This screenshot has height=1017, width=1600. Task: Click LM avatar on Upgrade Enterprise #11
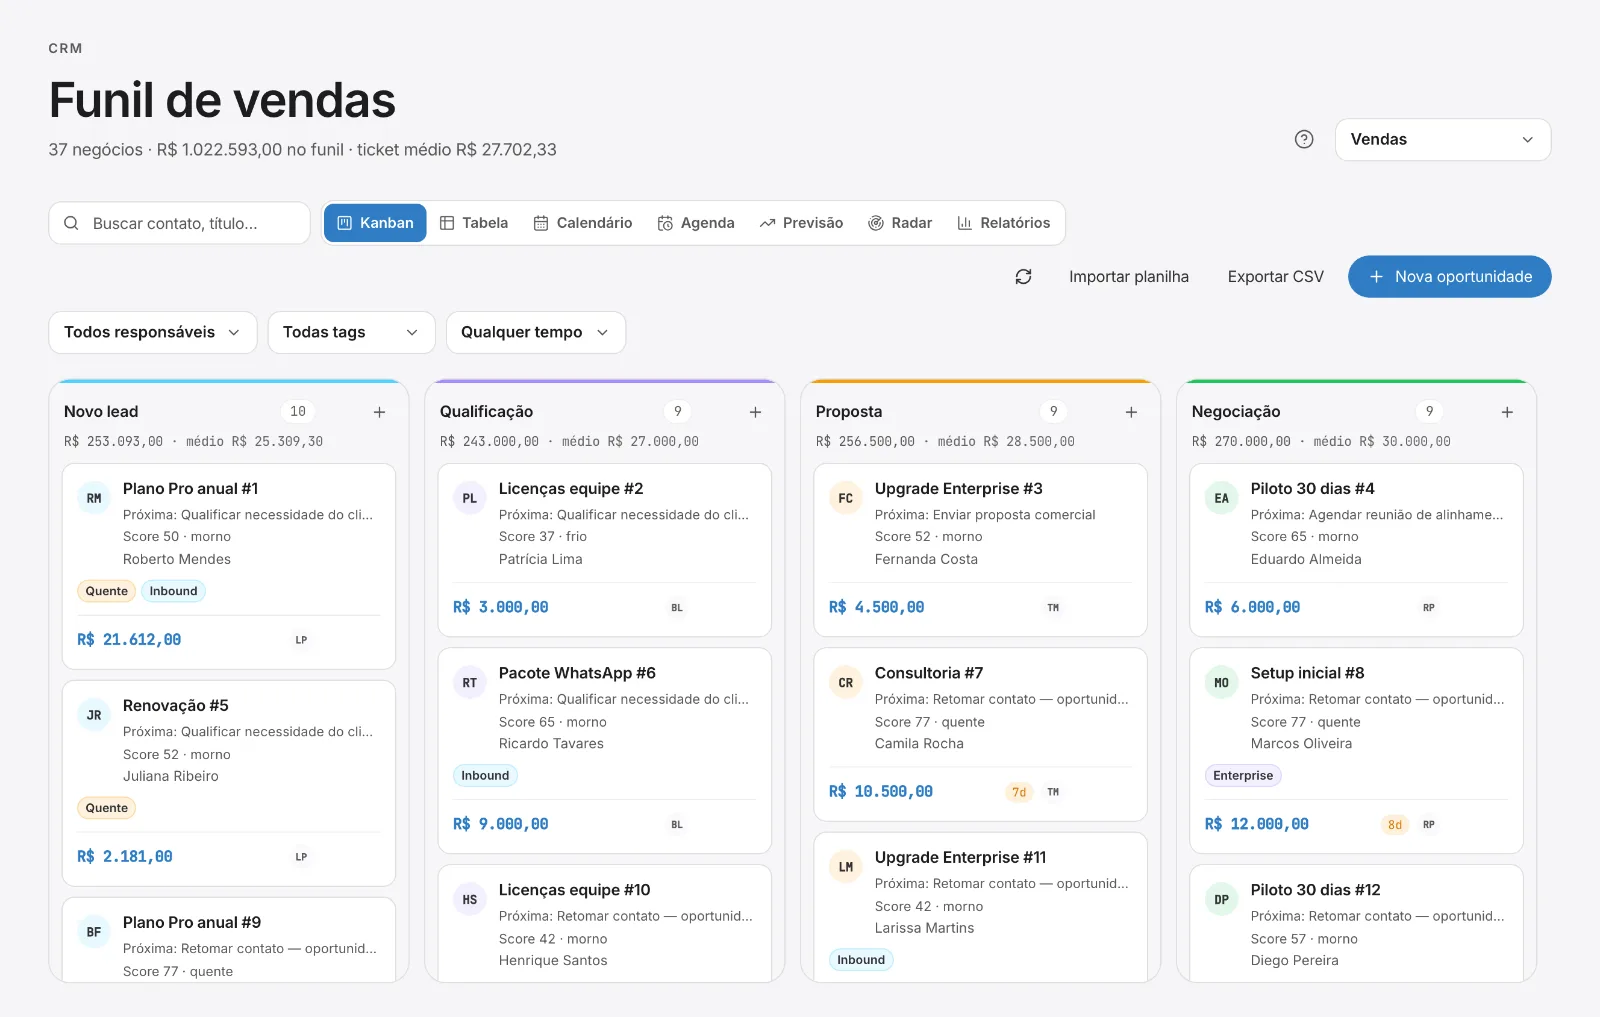[846, 867]
